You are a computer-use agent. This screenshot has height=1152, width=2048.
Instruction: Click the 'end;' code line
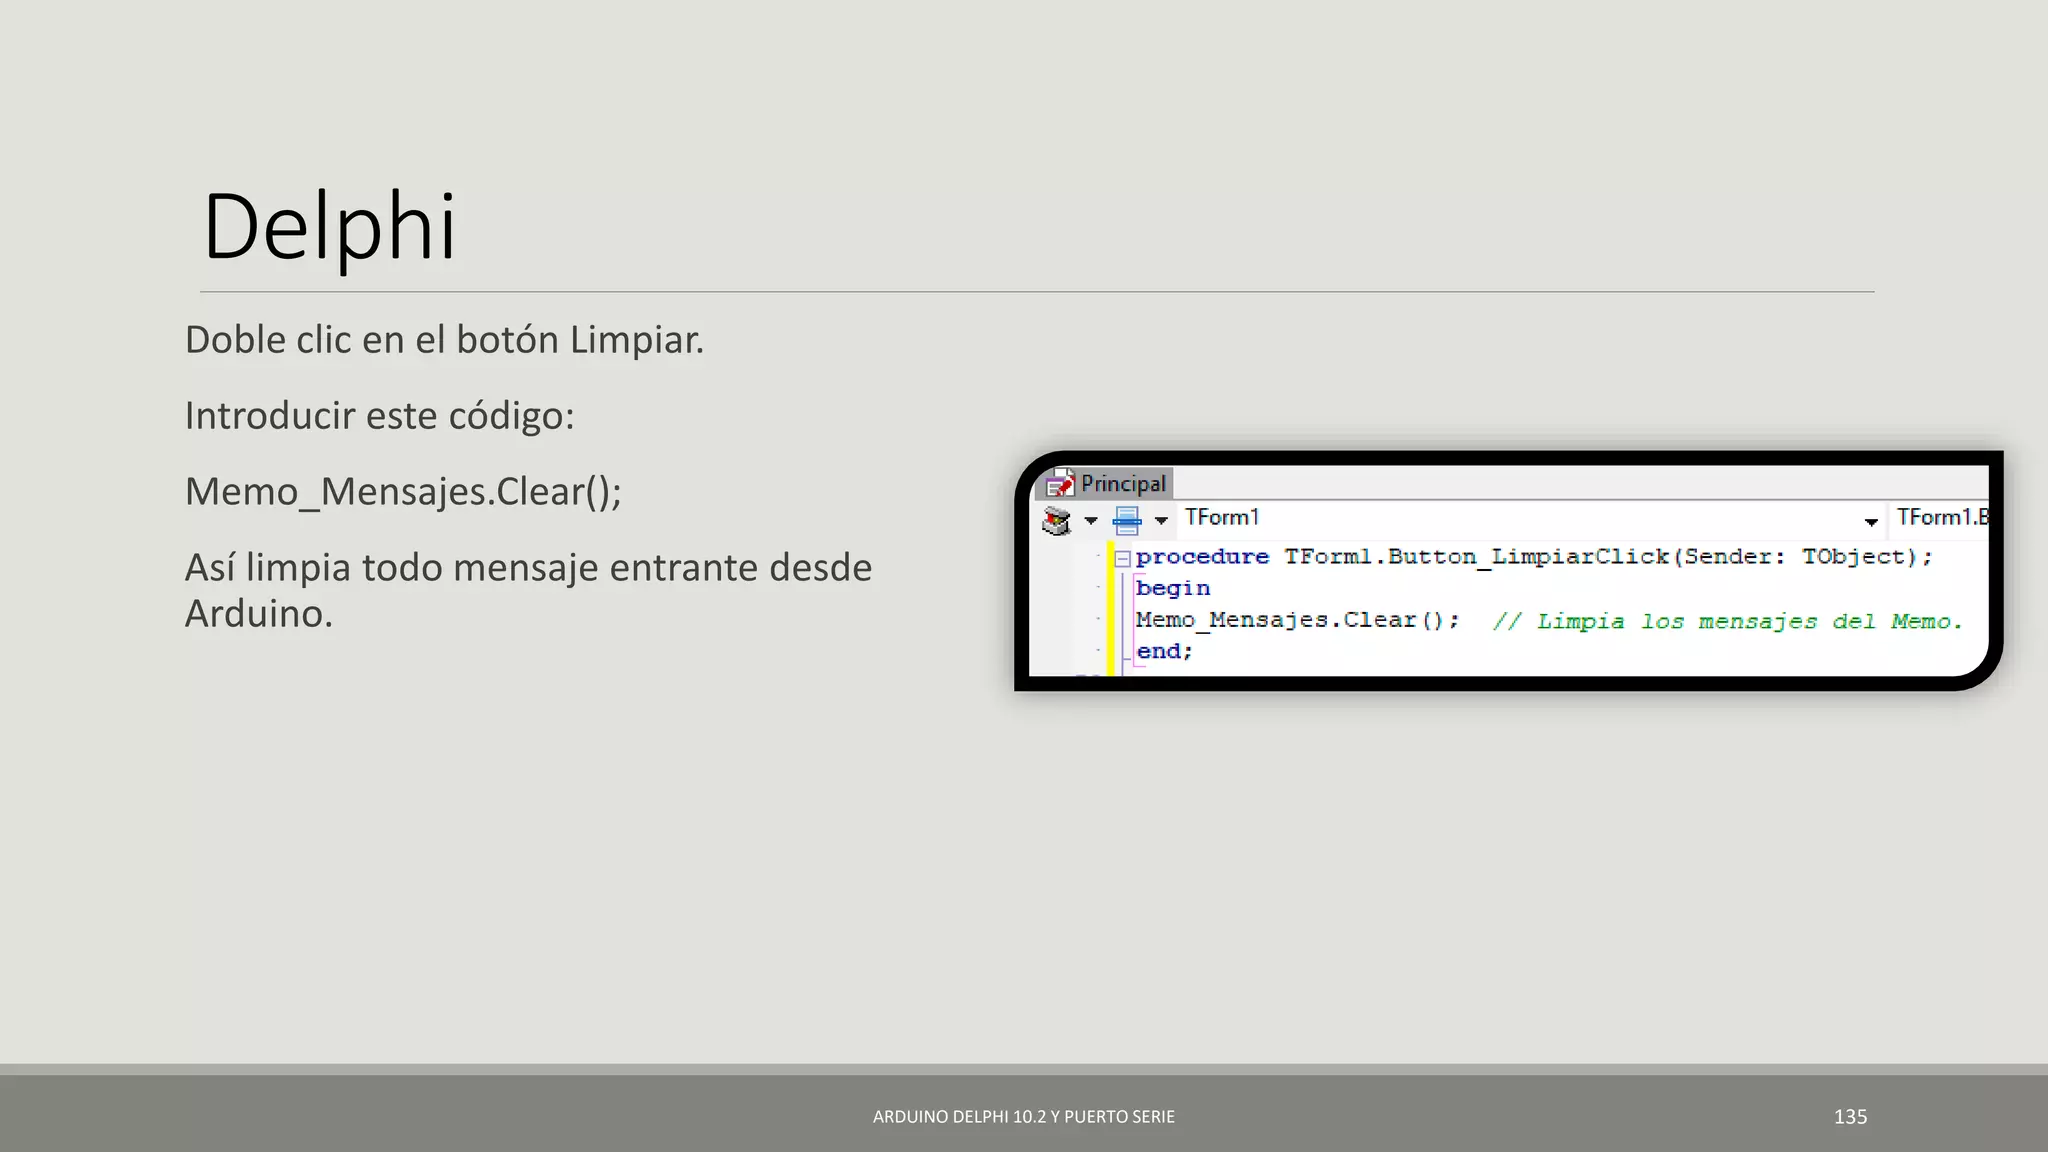[1164, 651]
